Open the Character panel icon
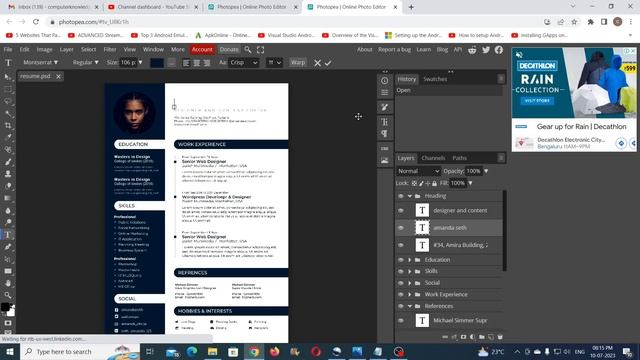 coord(384,122)
